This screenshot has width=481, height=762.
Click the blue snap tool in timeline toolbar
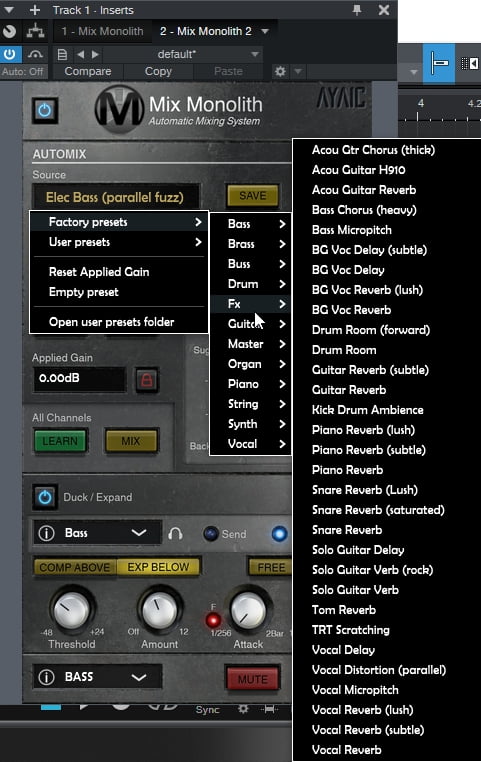coord(439,63)
